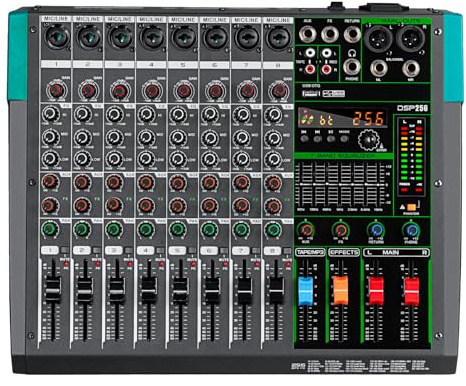Screen dimensions: 466x386
Task: Click the highest-frequency graphic equalizer slider
Action: [379, 184]
